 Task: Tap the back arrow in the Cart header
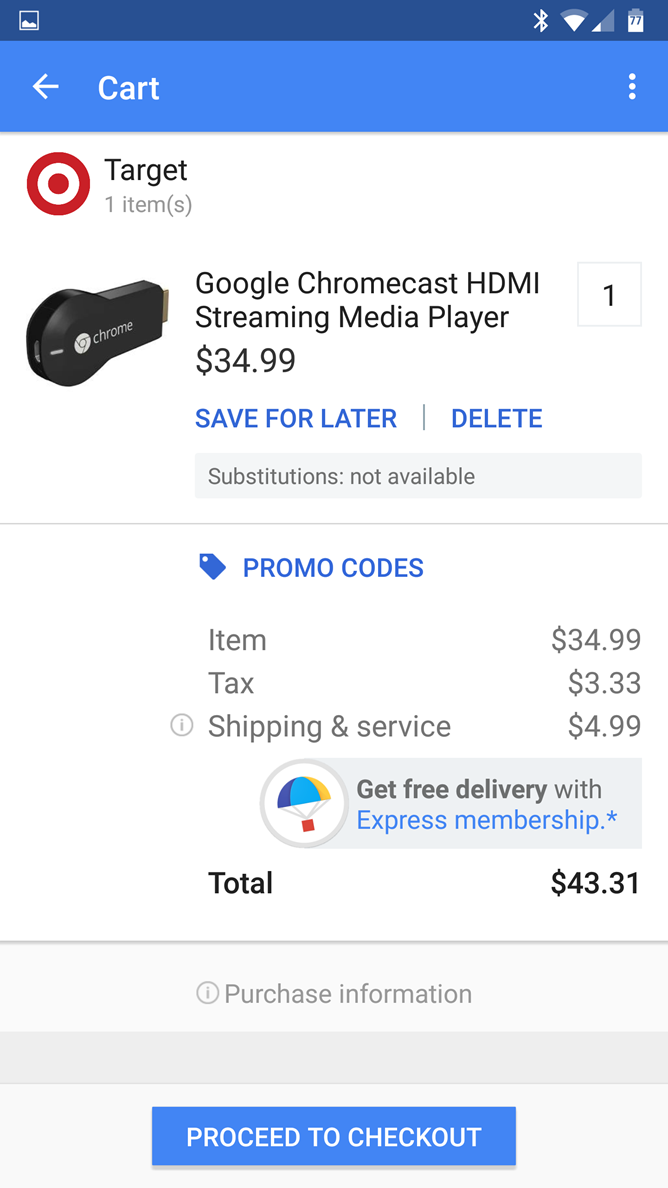pos(45,86)
